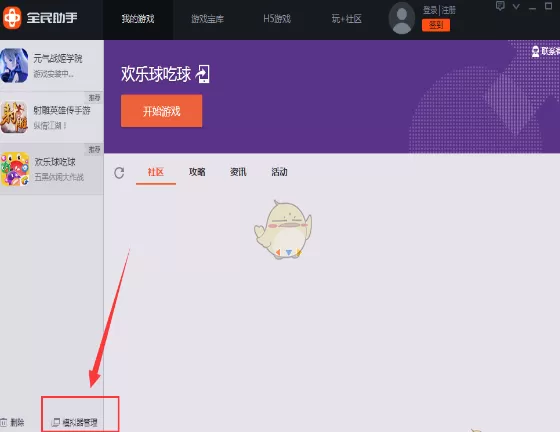Select 元气战姬学院 game thumbnail
This screenshot has height=432, width=560.
[x=14, y=65]
